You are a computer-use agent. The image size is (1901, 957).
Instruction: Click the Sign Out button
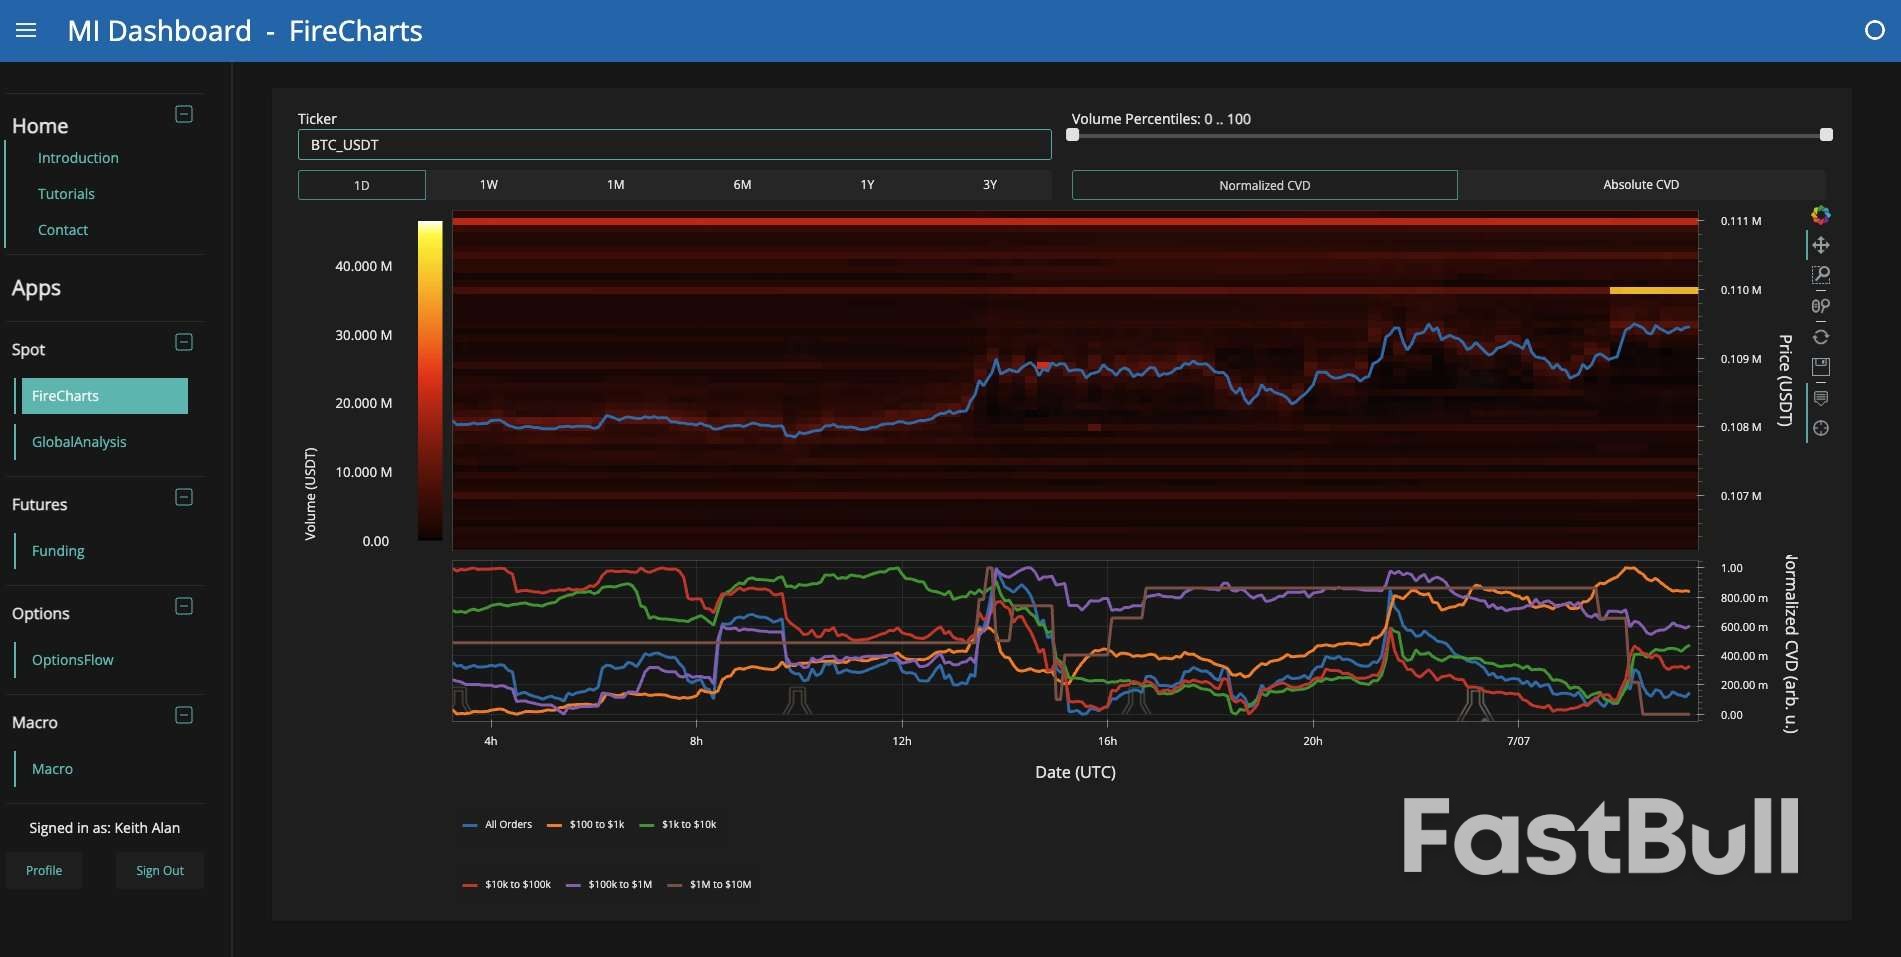[x=160, y=871]
